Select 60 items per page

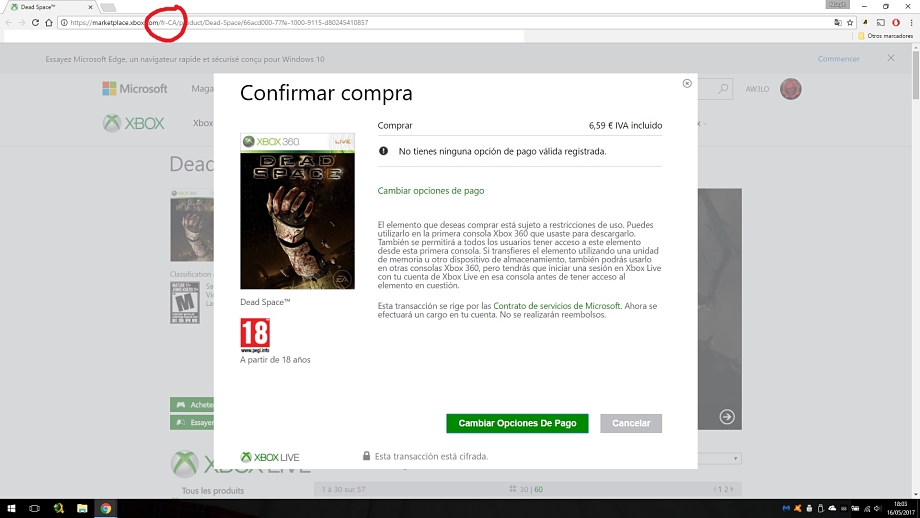539,489
